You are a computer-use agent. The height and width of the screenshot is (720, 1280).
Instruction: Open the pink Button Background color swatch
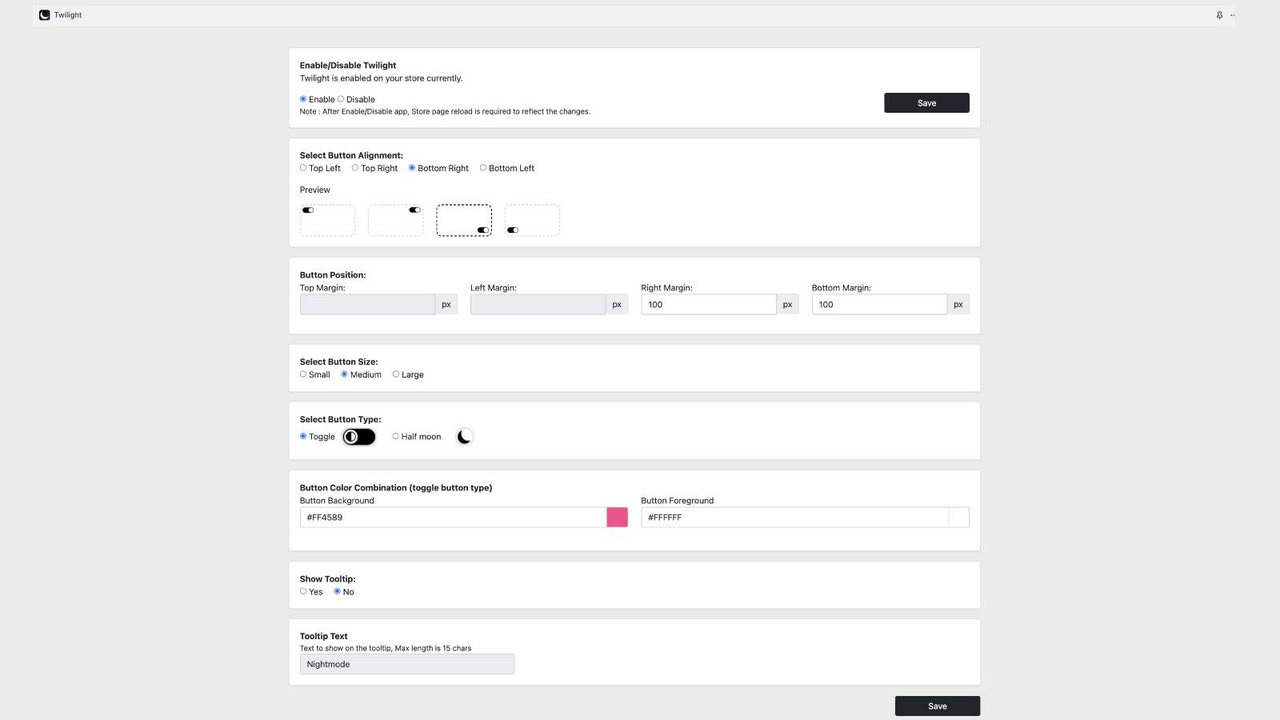click(616, 517)
